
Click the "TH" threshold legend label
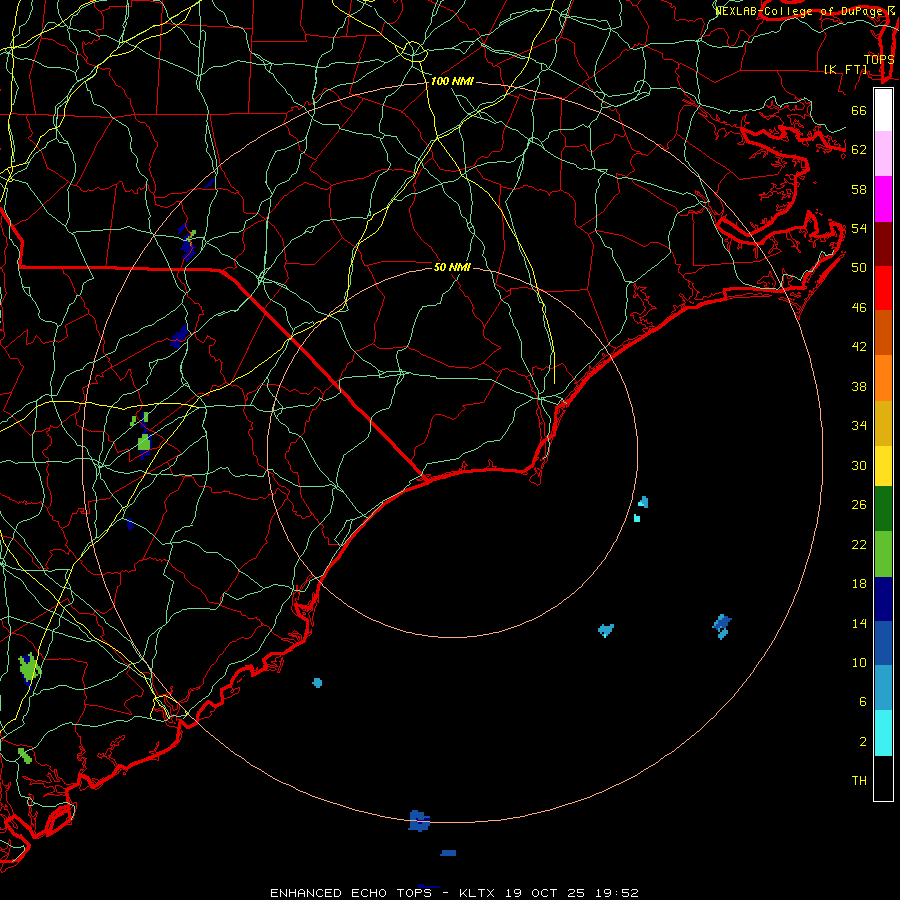click(x=859, y=781)
